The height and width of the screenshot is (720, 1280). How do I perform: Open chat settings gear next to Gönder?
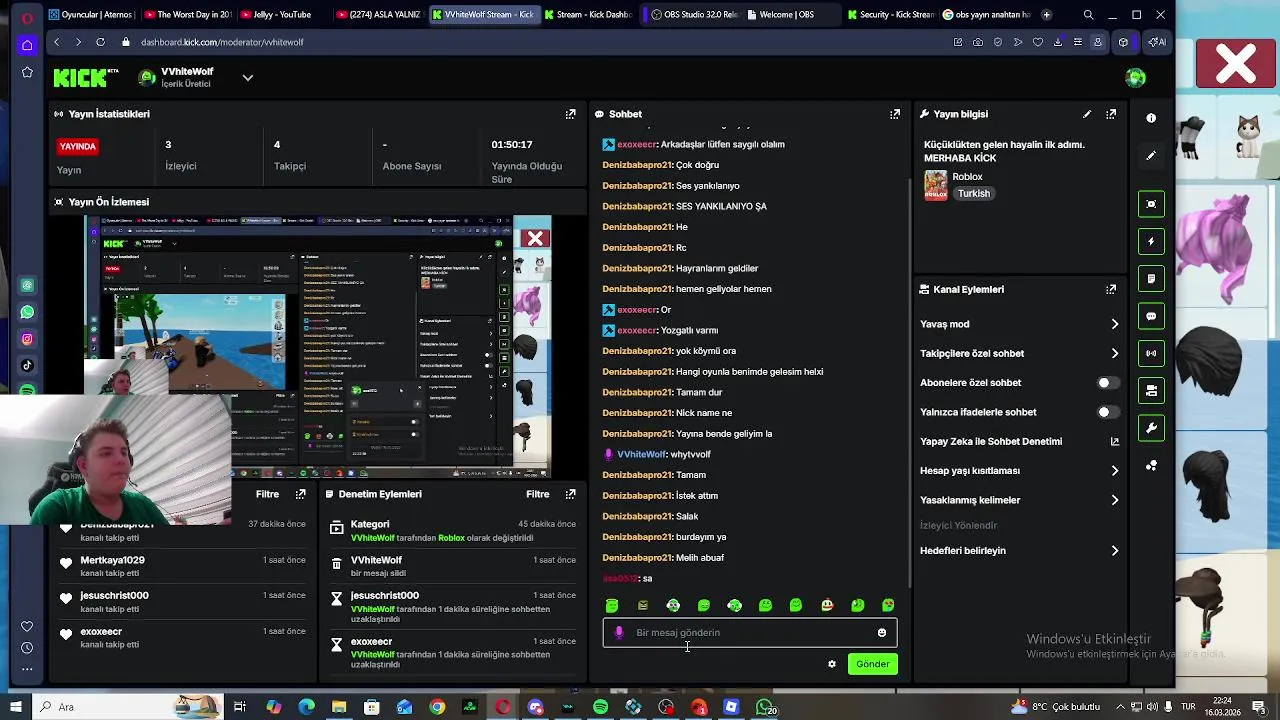(x=831, y=664)
